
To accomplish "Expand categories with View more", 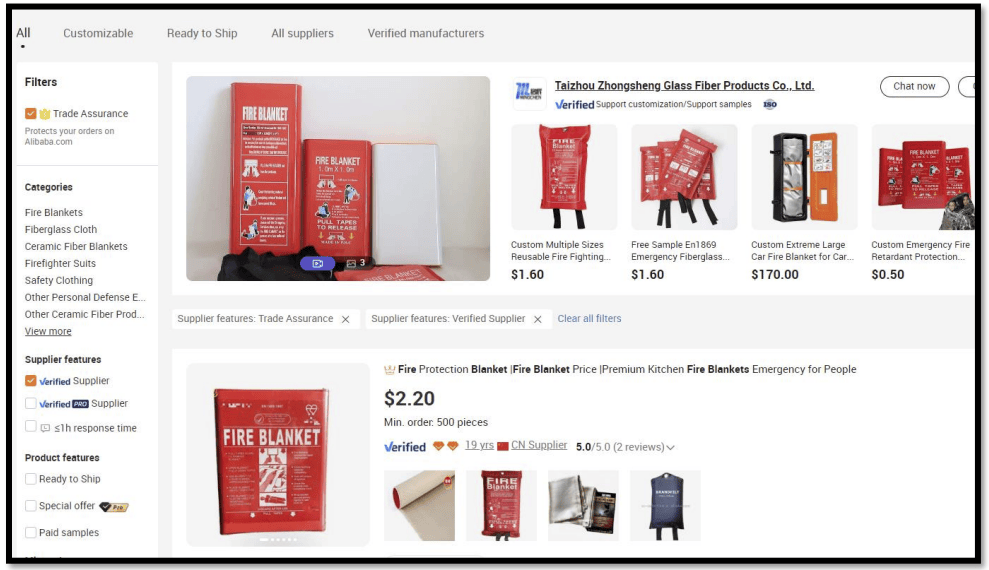I will point(48,332).
